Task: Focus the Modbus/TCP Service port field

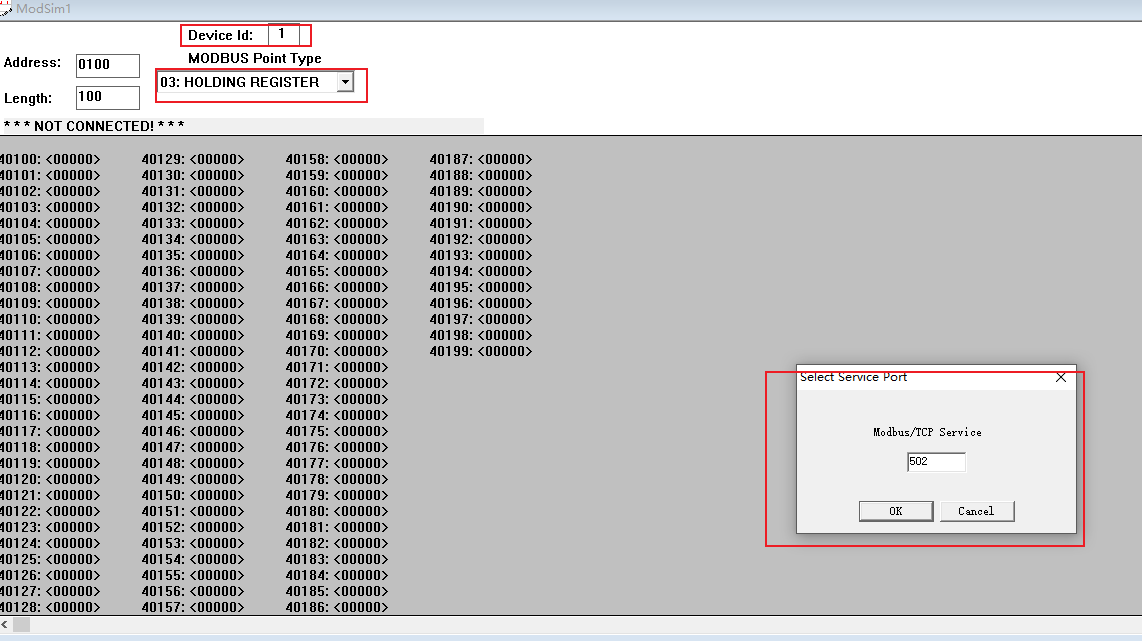Action: pyautogui.click(x=936, y=462)
